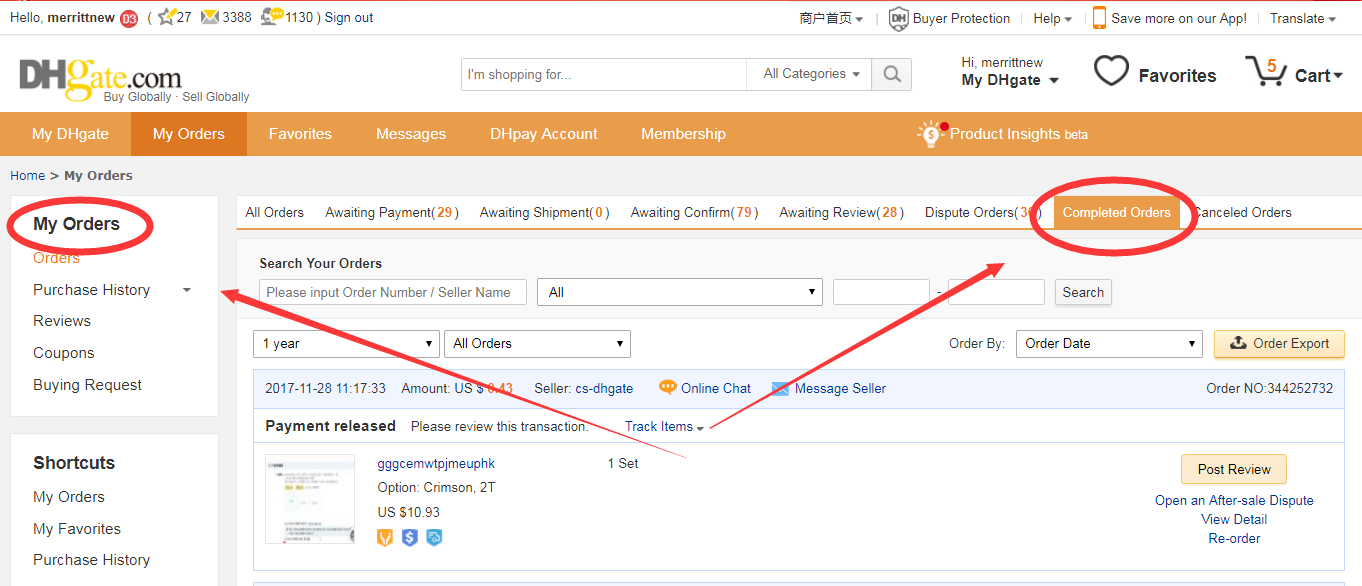
Task: Click the I'm shopping for search field
Action: [604, 74]
